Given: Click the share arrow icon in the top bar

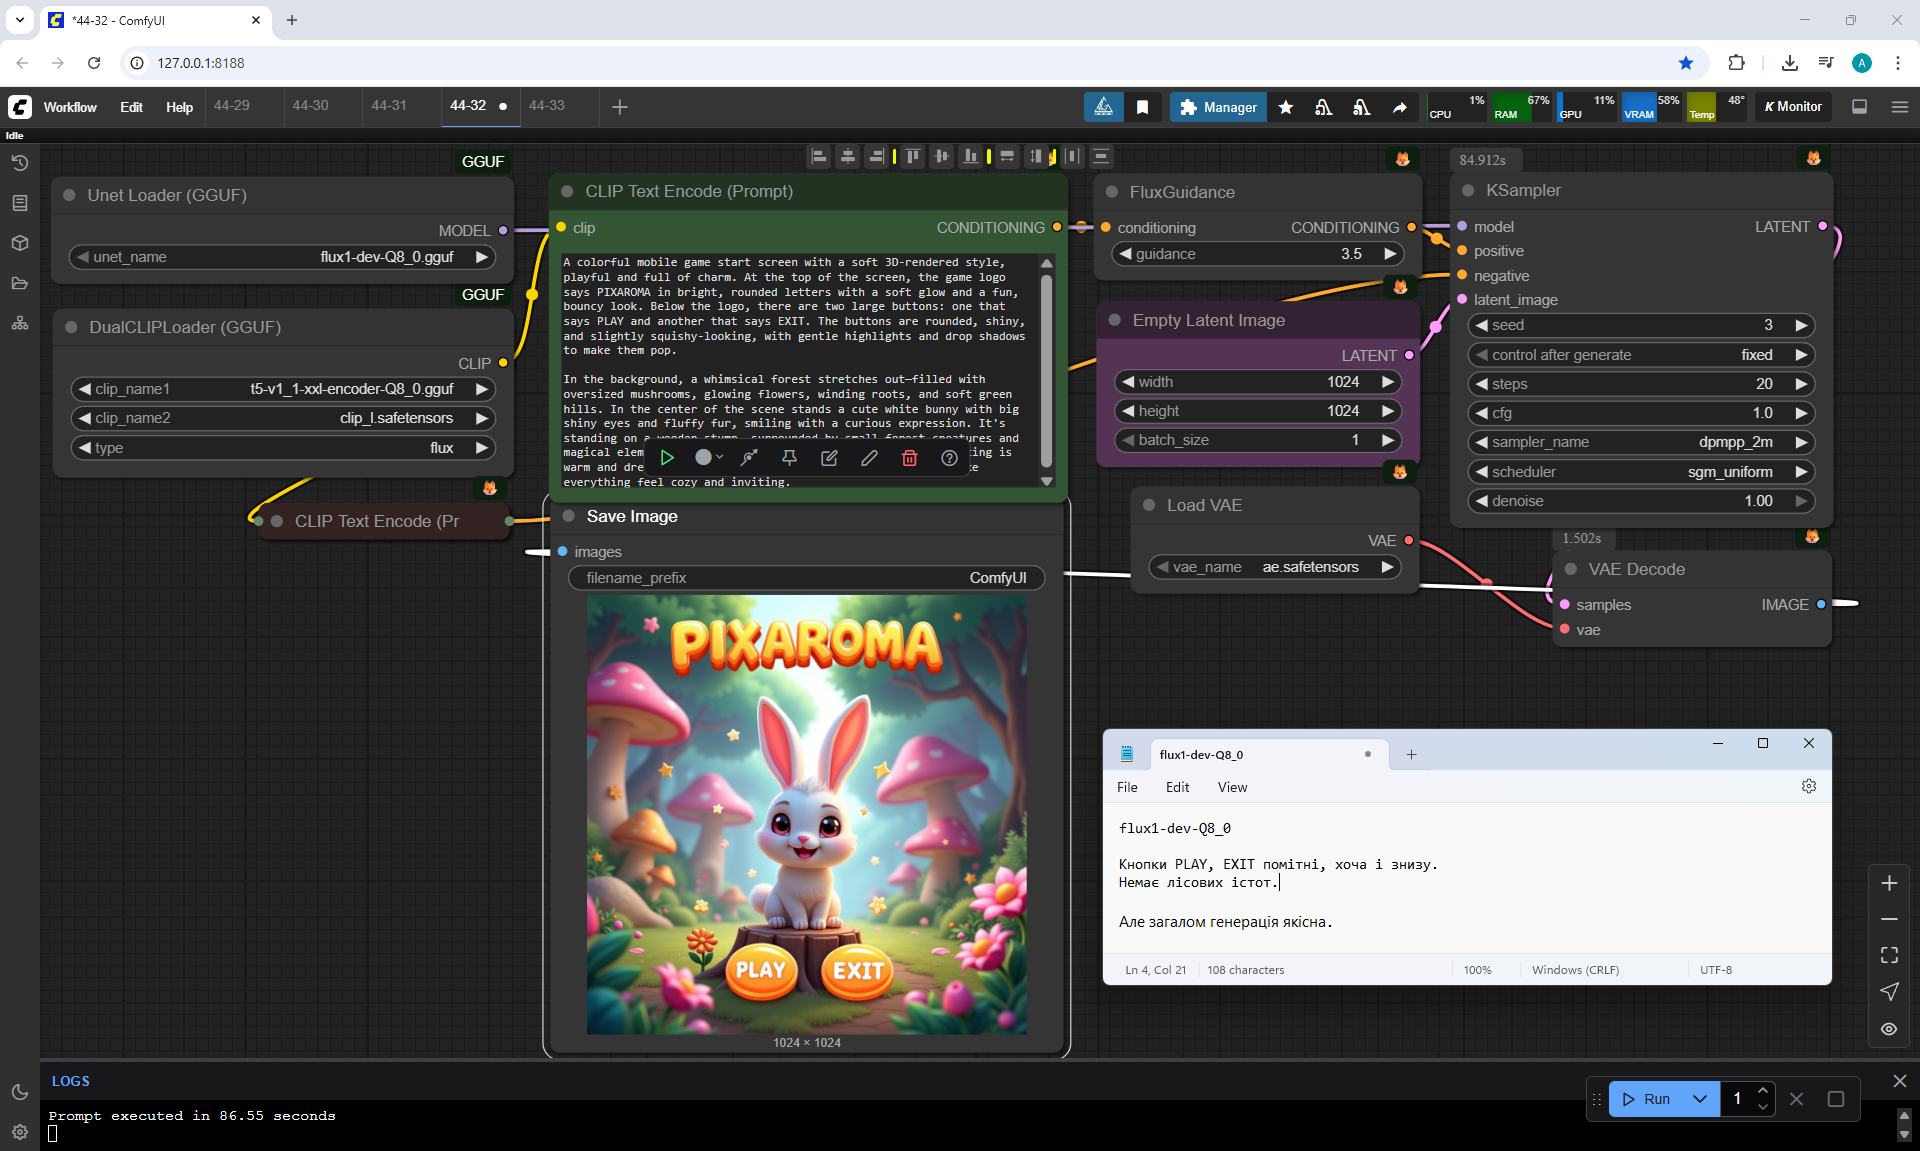Looking at the screenshot, I should [1399, 107].
